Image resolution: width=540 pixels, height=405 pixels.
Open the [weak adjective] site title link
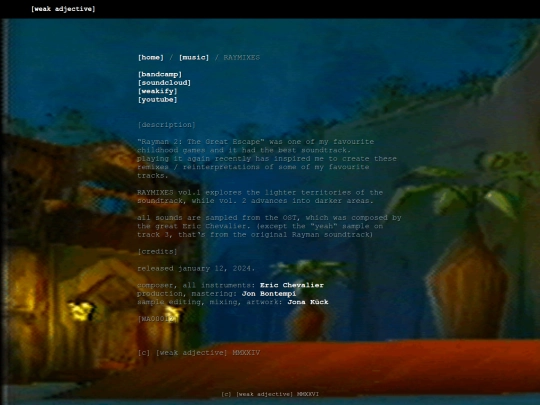pos(63,9)
